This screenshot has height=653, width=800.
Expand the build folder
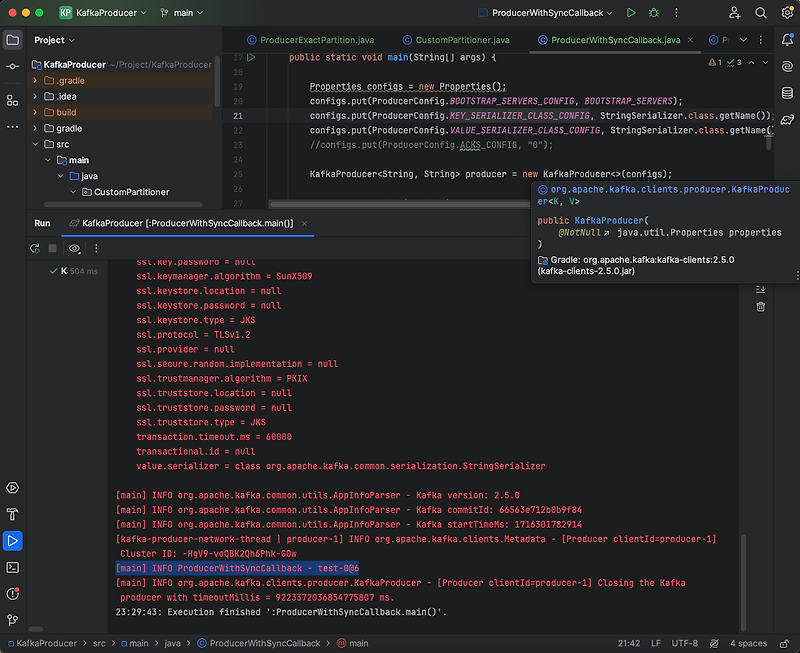pyautogui.click(x=35, y=112)
